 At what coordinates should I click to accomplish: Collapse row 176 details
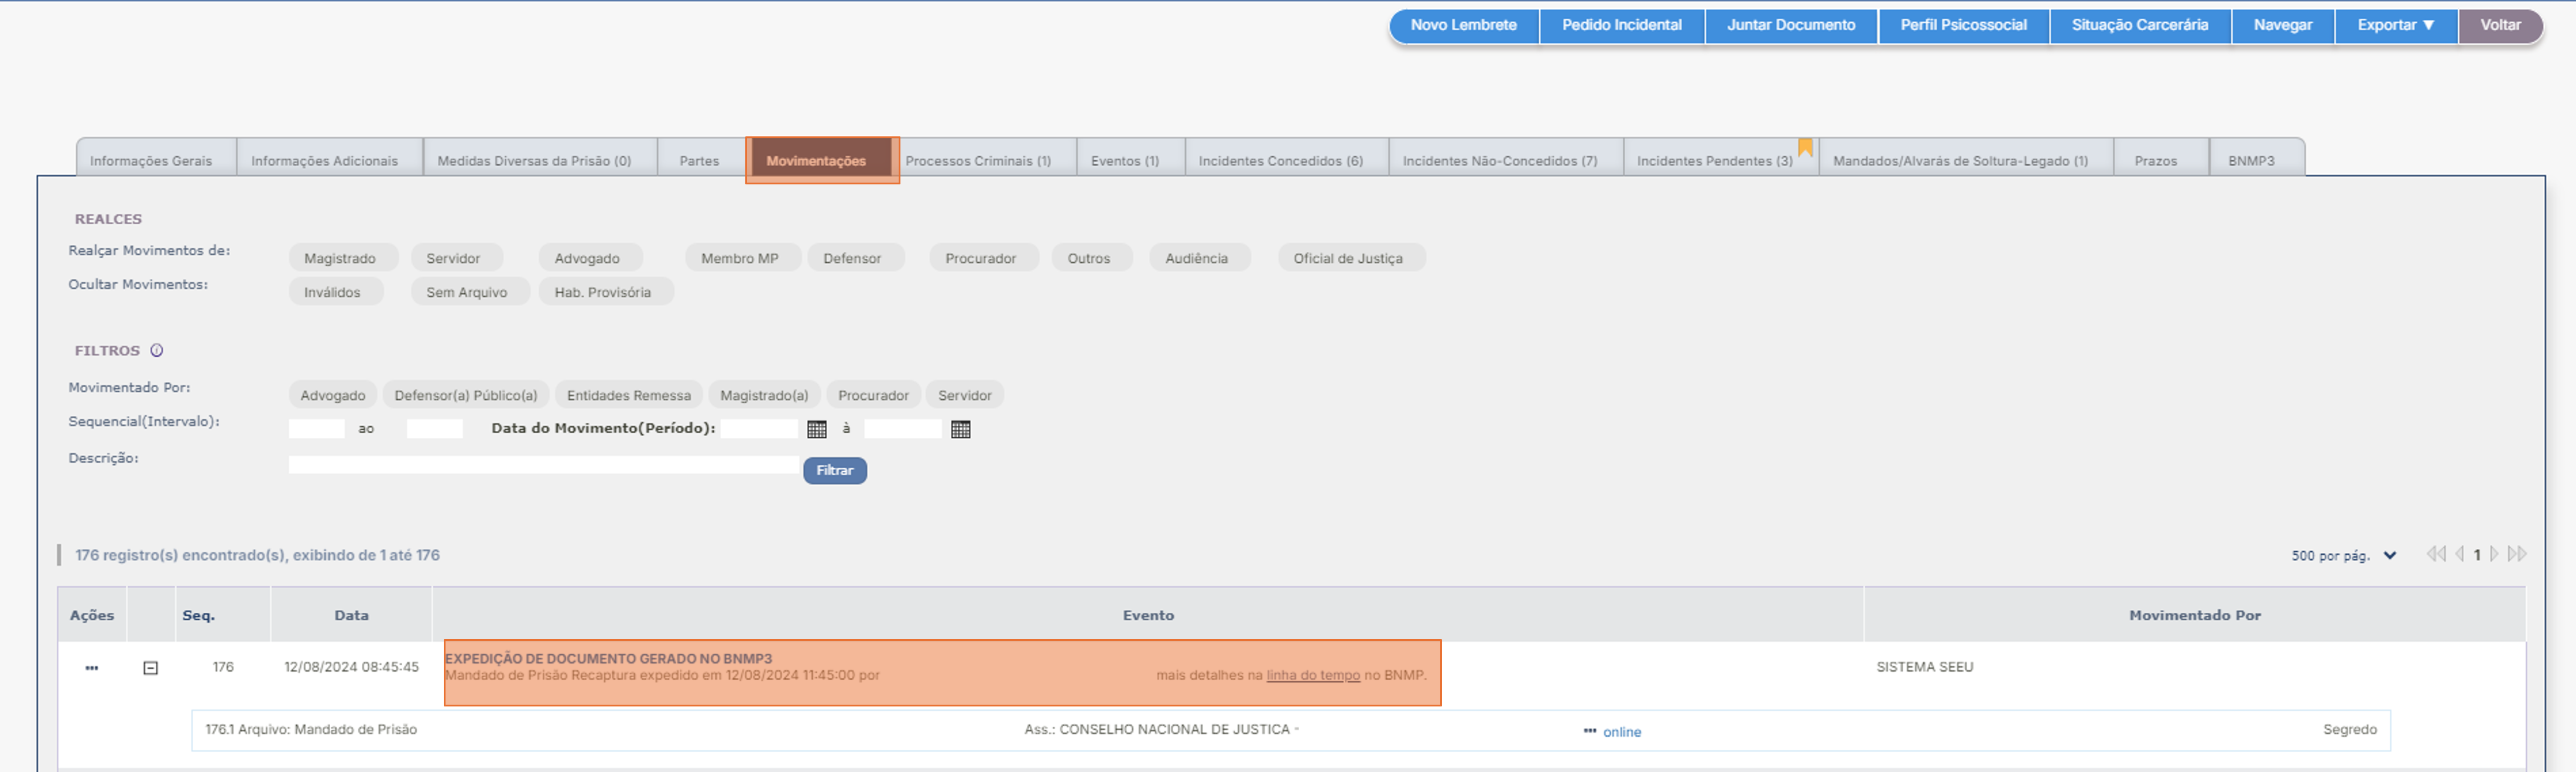150,668
